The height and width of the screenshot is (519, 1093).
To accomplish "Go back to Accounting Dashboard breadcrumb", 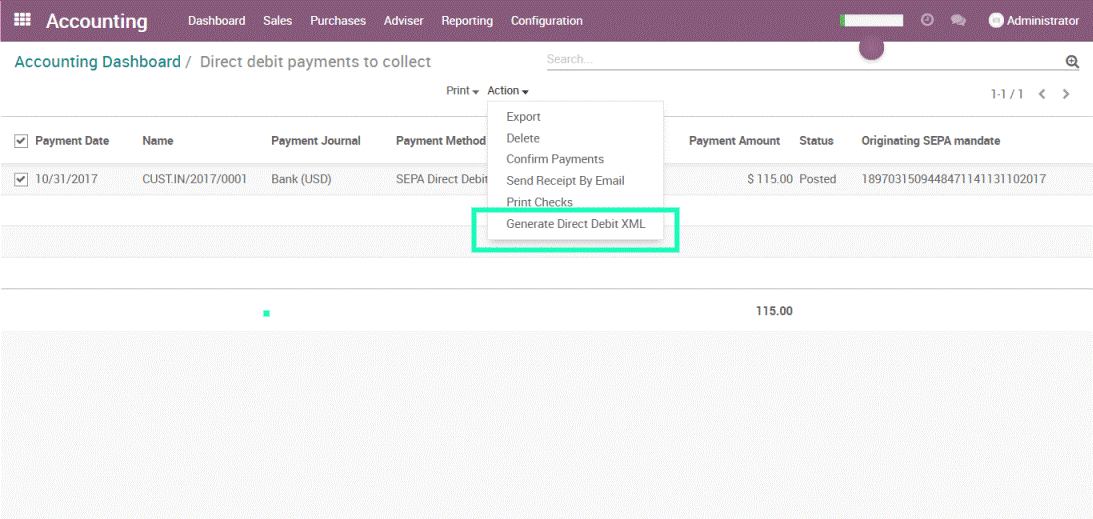I will tap(98, 62).
